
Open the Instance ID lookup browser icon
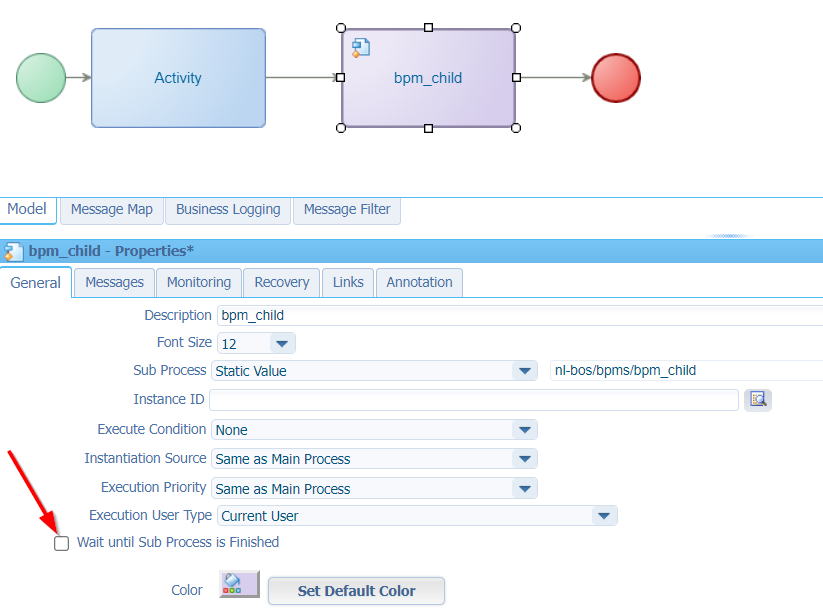[x=757, y=399]
